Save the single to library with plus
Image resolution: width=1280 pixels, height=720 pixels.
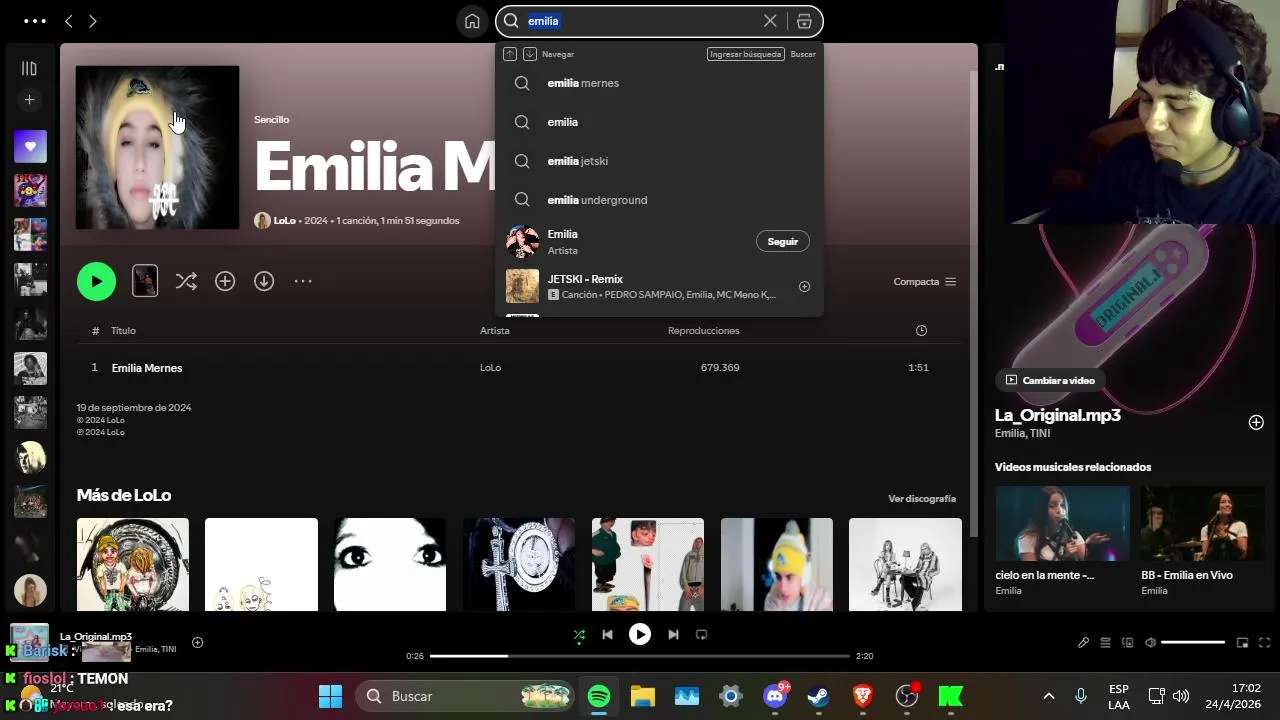pyautogui.click(x=225, y=281)
